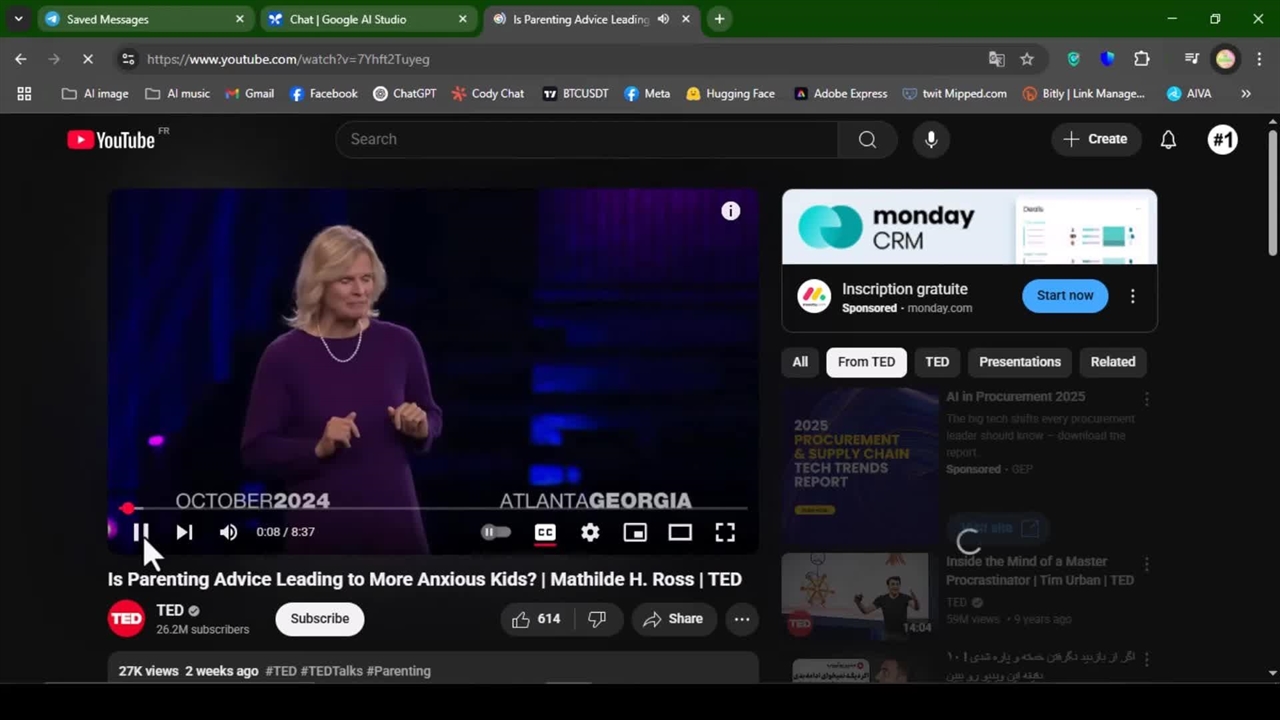
Task: Skip to the next video
Action: pyautogui.click(x=184, y=532)
